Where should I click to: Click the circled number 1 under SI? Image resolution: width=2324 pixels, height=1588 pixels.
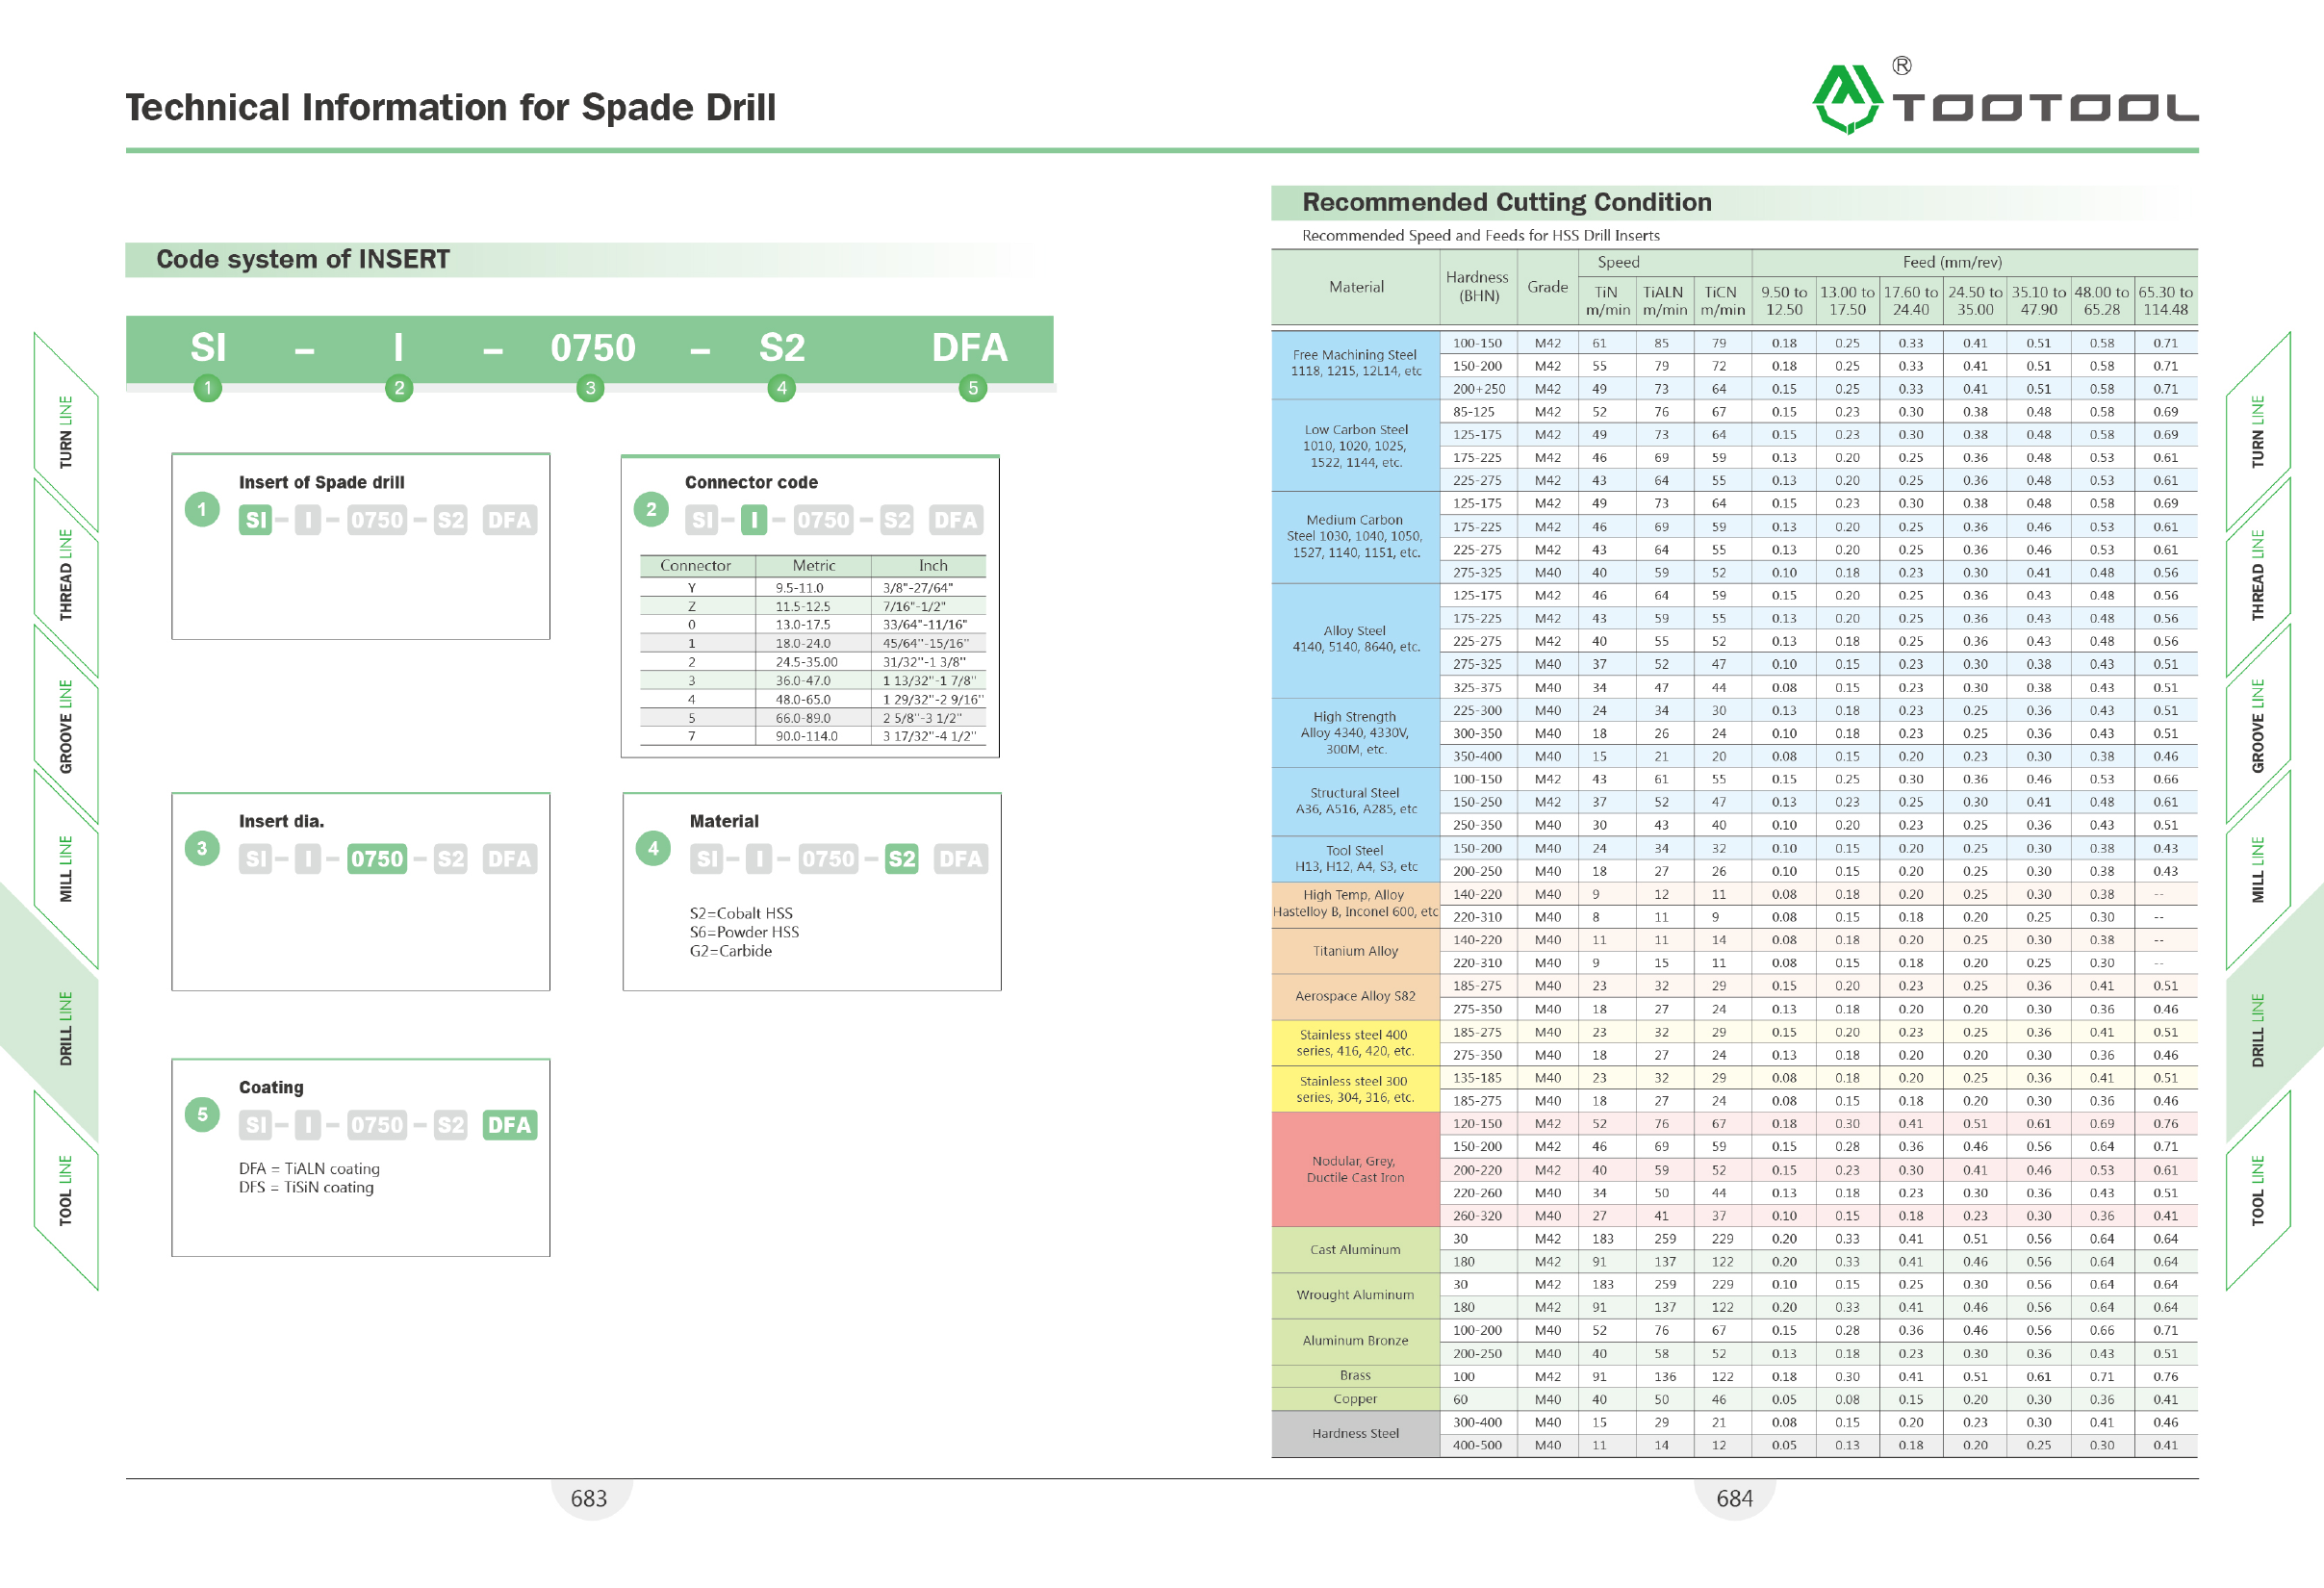207,388
